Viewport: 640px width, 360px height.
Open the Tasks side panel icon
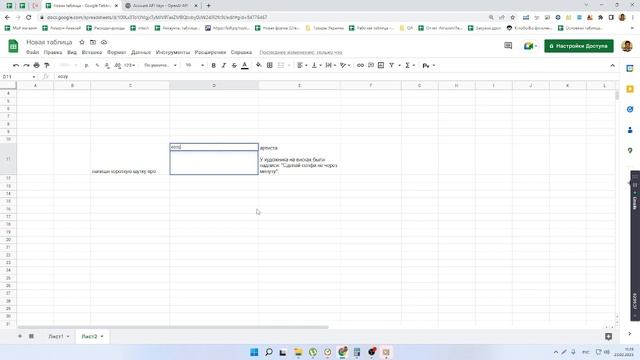coord(630,109)
